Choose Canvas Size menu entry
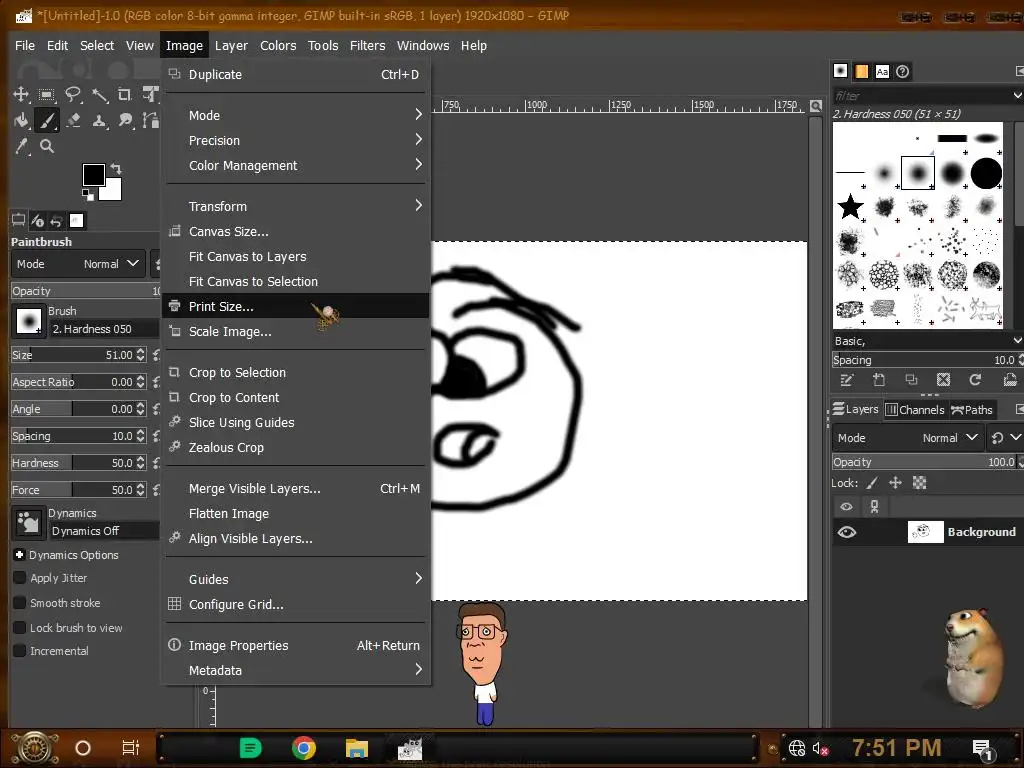The width and height of the screenshot is (1024, 768). (x=295, y=232)
